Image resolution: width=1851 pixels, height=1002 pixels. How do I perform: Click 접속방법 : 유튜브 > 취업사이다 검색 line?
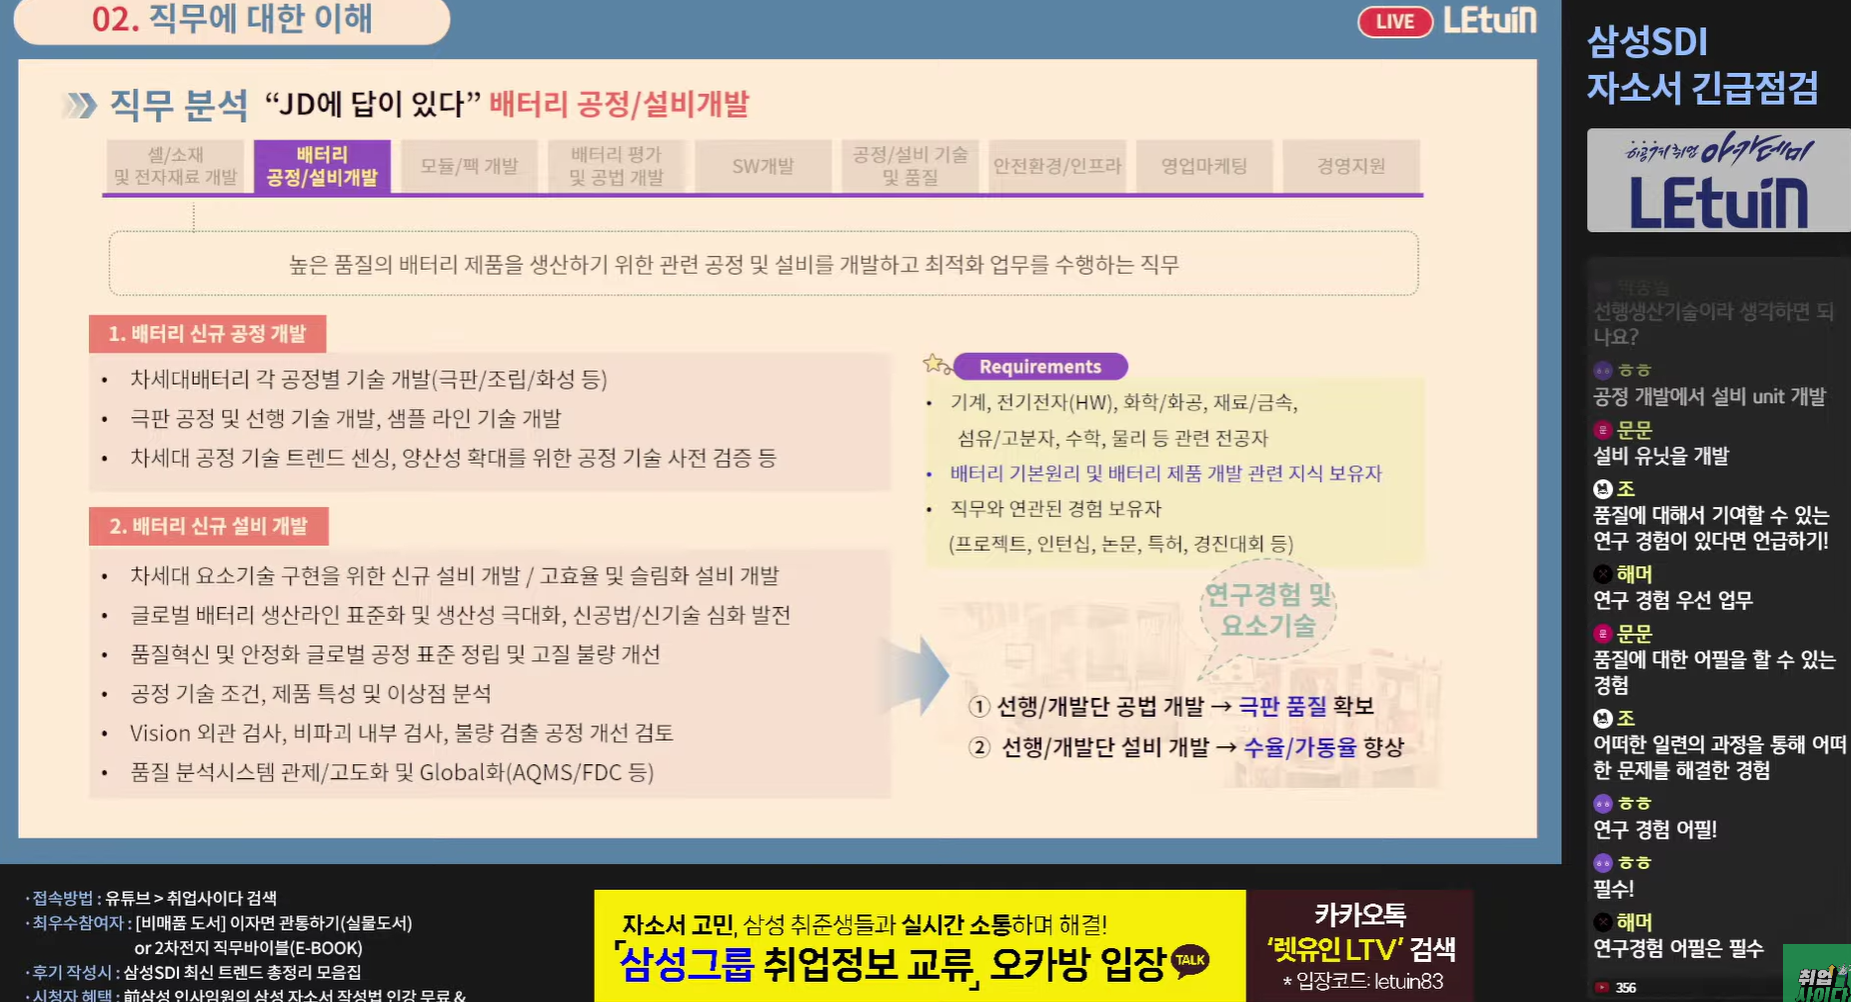tap(152, 898)
